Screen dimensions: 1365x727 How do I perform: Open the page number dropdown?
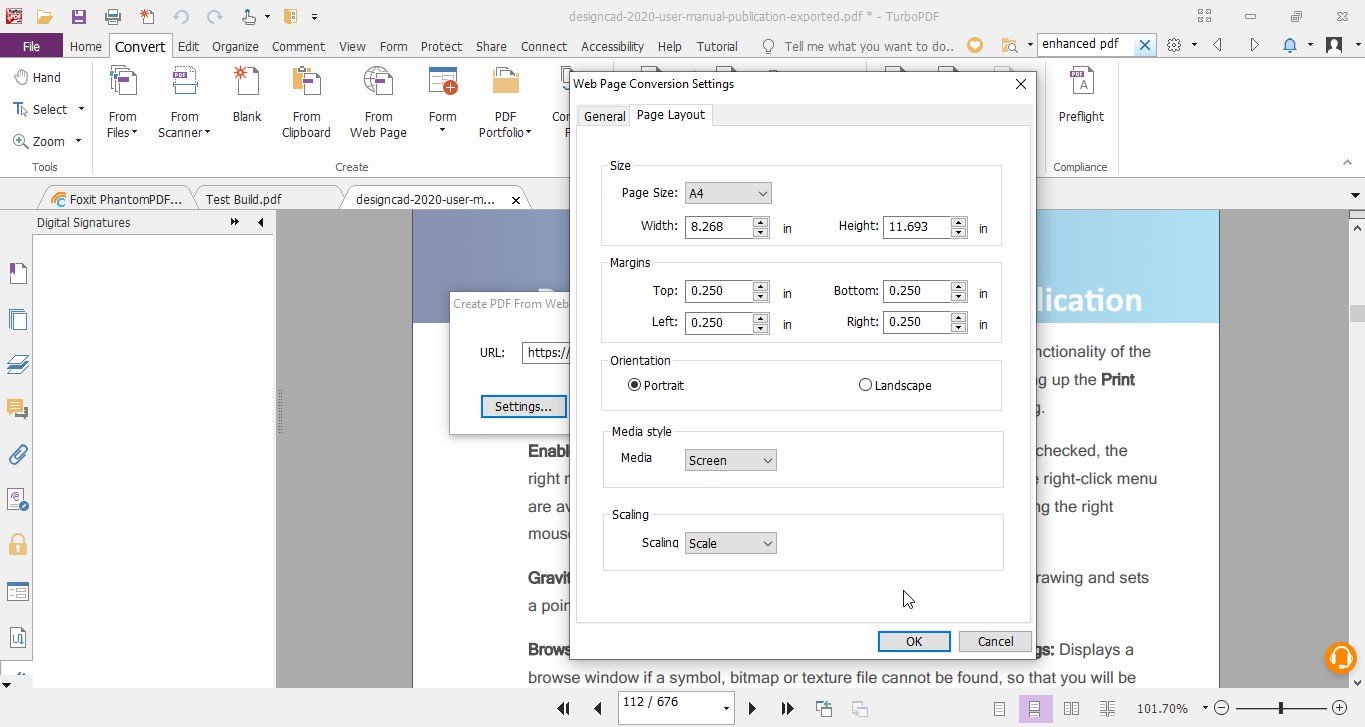727,708
